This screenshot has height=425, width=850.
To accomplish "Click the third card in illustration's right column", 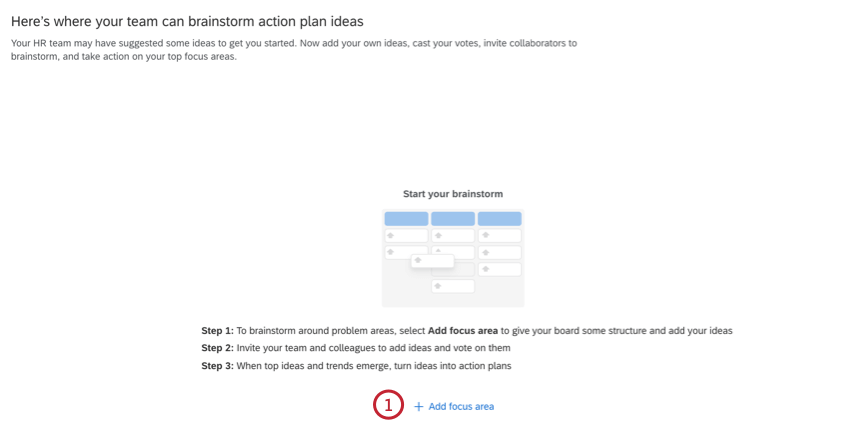I will coord(499,269).
